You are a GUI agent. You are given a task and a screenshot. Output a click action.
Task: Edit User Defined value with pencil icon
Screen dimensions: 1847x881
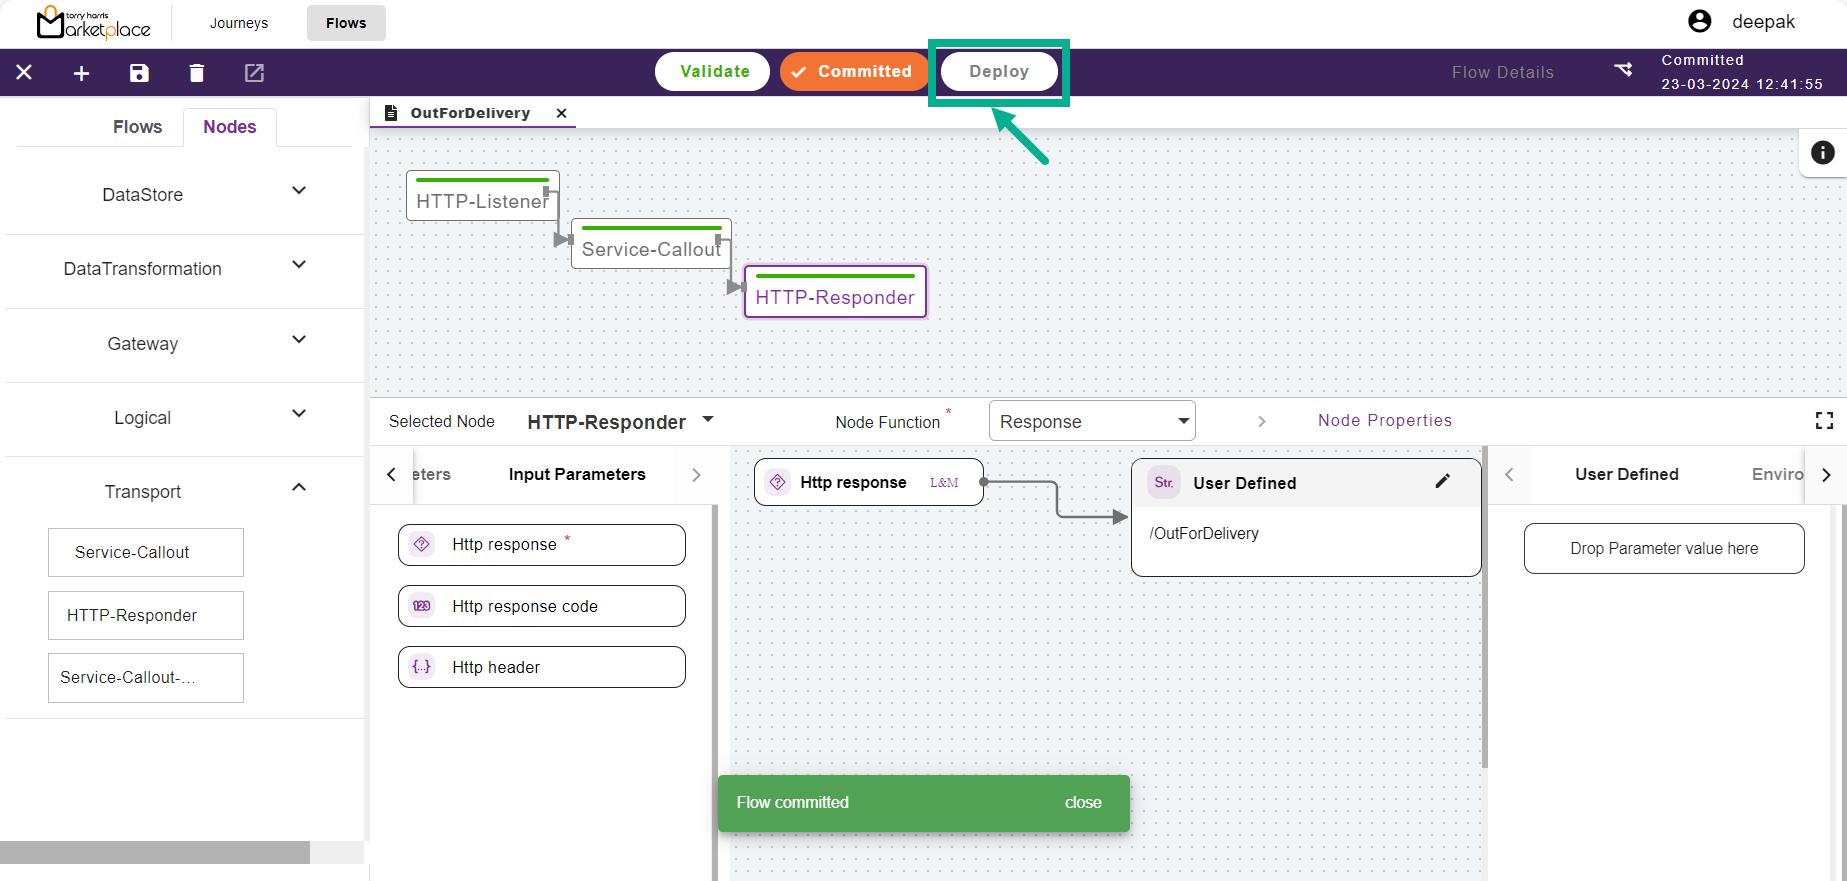[1442, 482]
